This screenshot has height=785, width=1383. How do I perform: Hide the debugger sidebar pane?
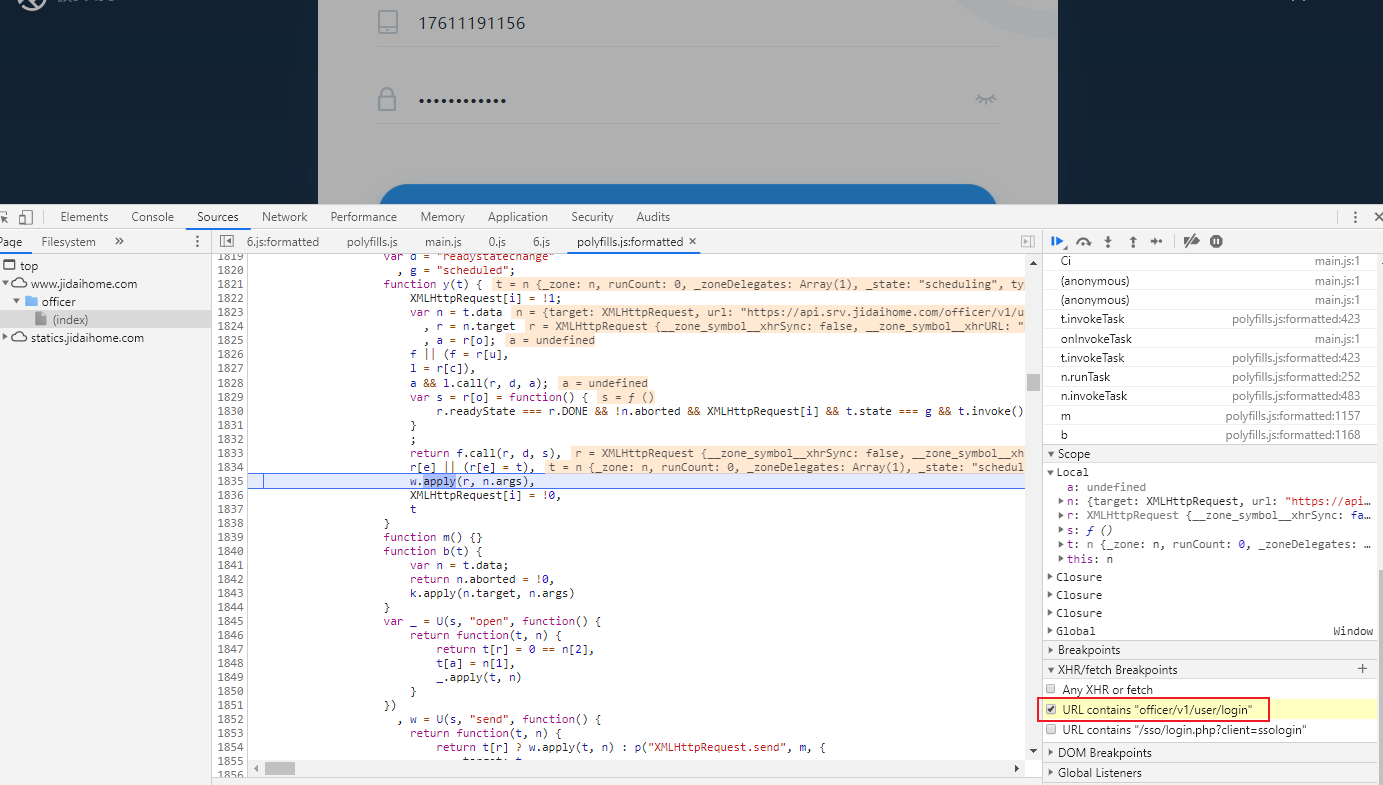(1027, 241)
